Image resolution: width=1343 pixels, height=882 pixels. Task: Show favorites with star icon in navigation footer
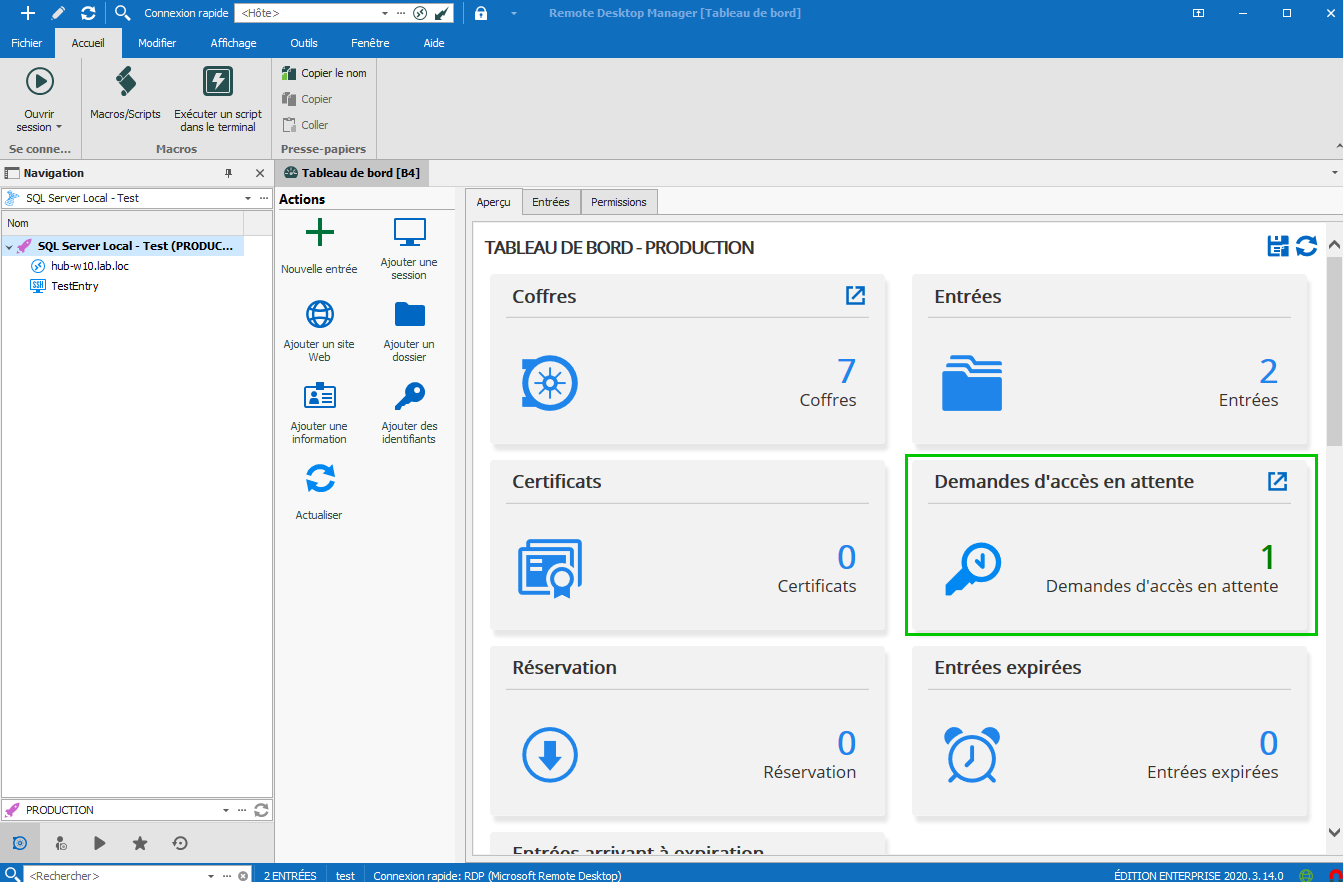pyautogui.click(x=140, y=843)
